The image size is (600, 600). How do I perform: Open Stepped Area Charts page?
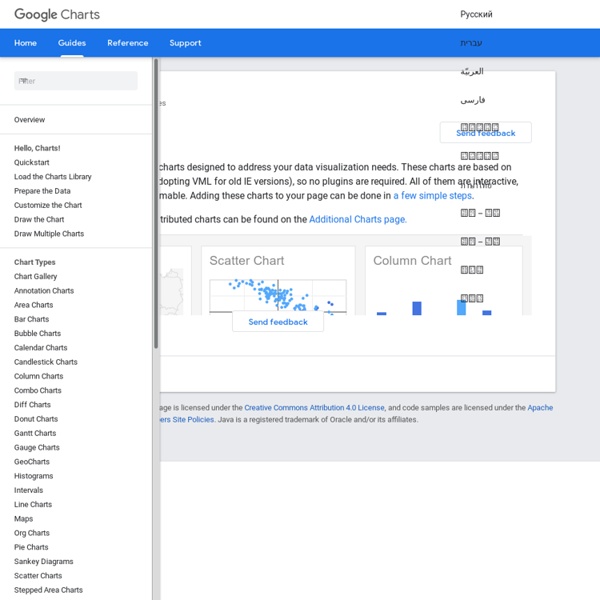coord(48,590)
